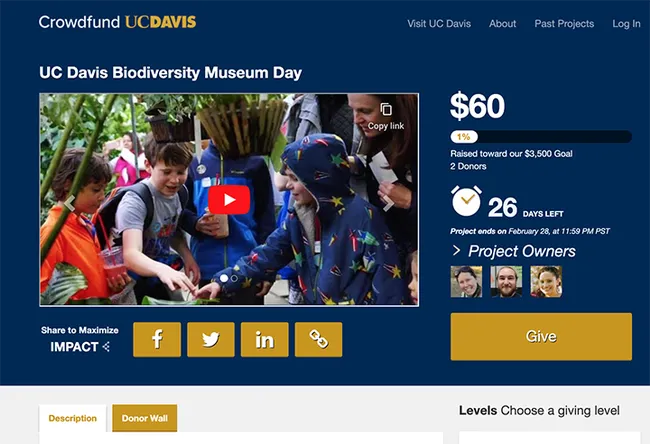Viewport: 650px width, 444px height.
Task: Click the fundraising progress bar
Action: tap(541, 136)
